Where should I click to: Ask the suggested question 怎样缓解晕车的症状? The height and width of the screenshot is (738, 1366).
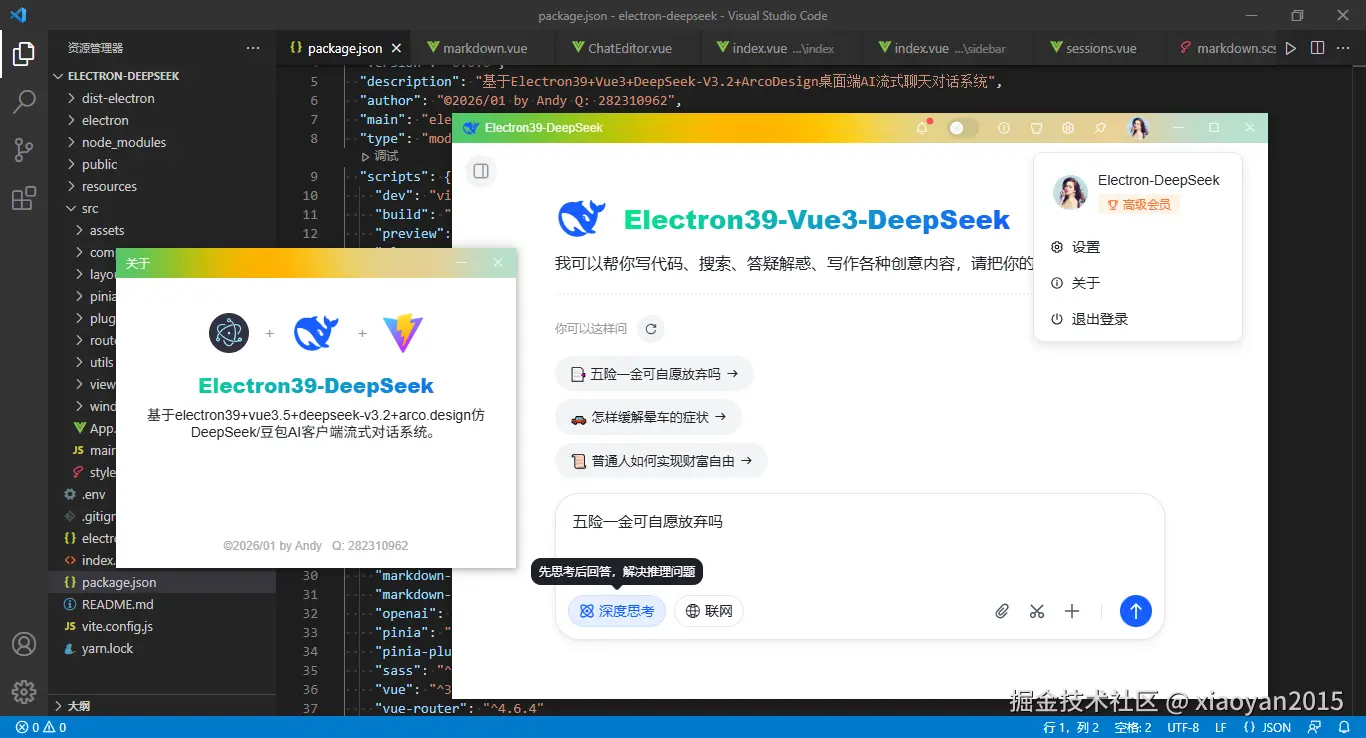pyautogui.click(x=649, y=418)
